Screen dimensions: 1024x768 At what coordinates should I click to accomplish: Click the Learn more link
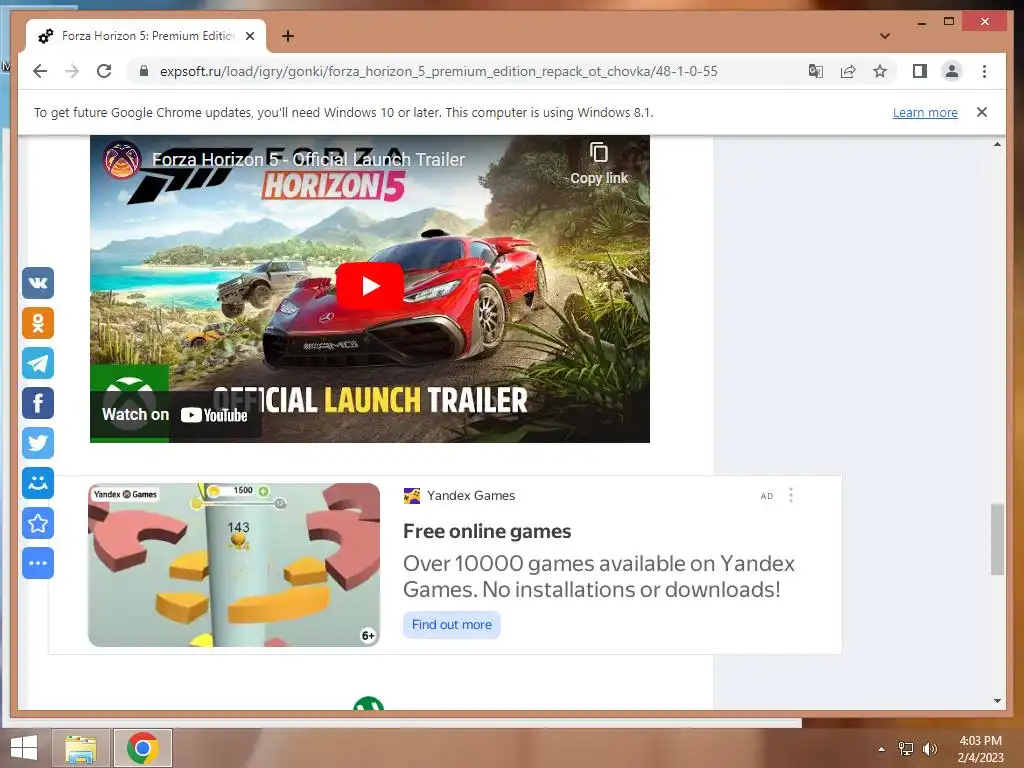point(925,112)
